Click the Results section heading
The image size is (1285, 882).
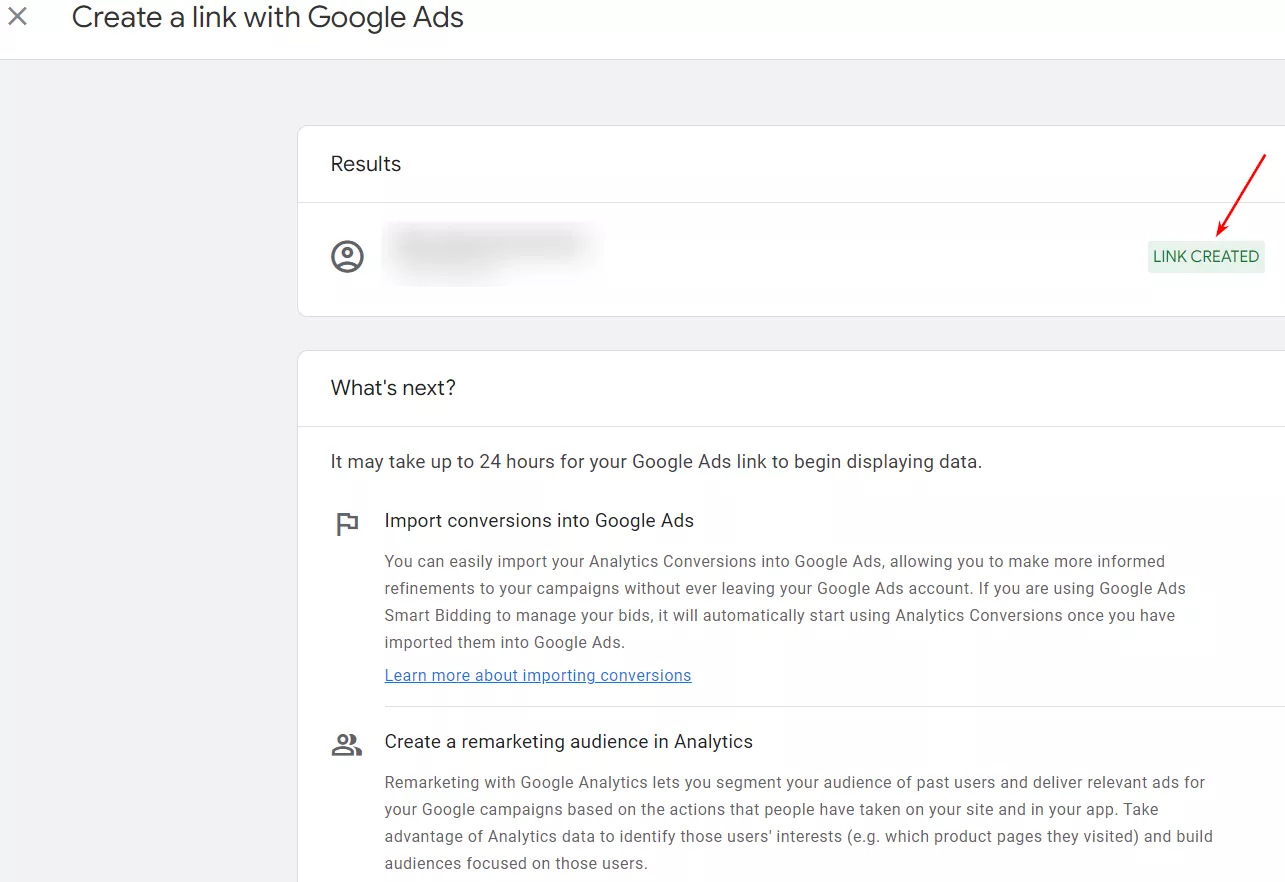[x=365, y=164]
